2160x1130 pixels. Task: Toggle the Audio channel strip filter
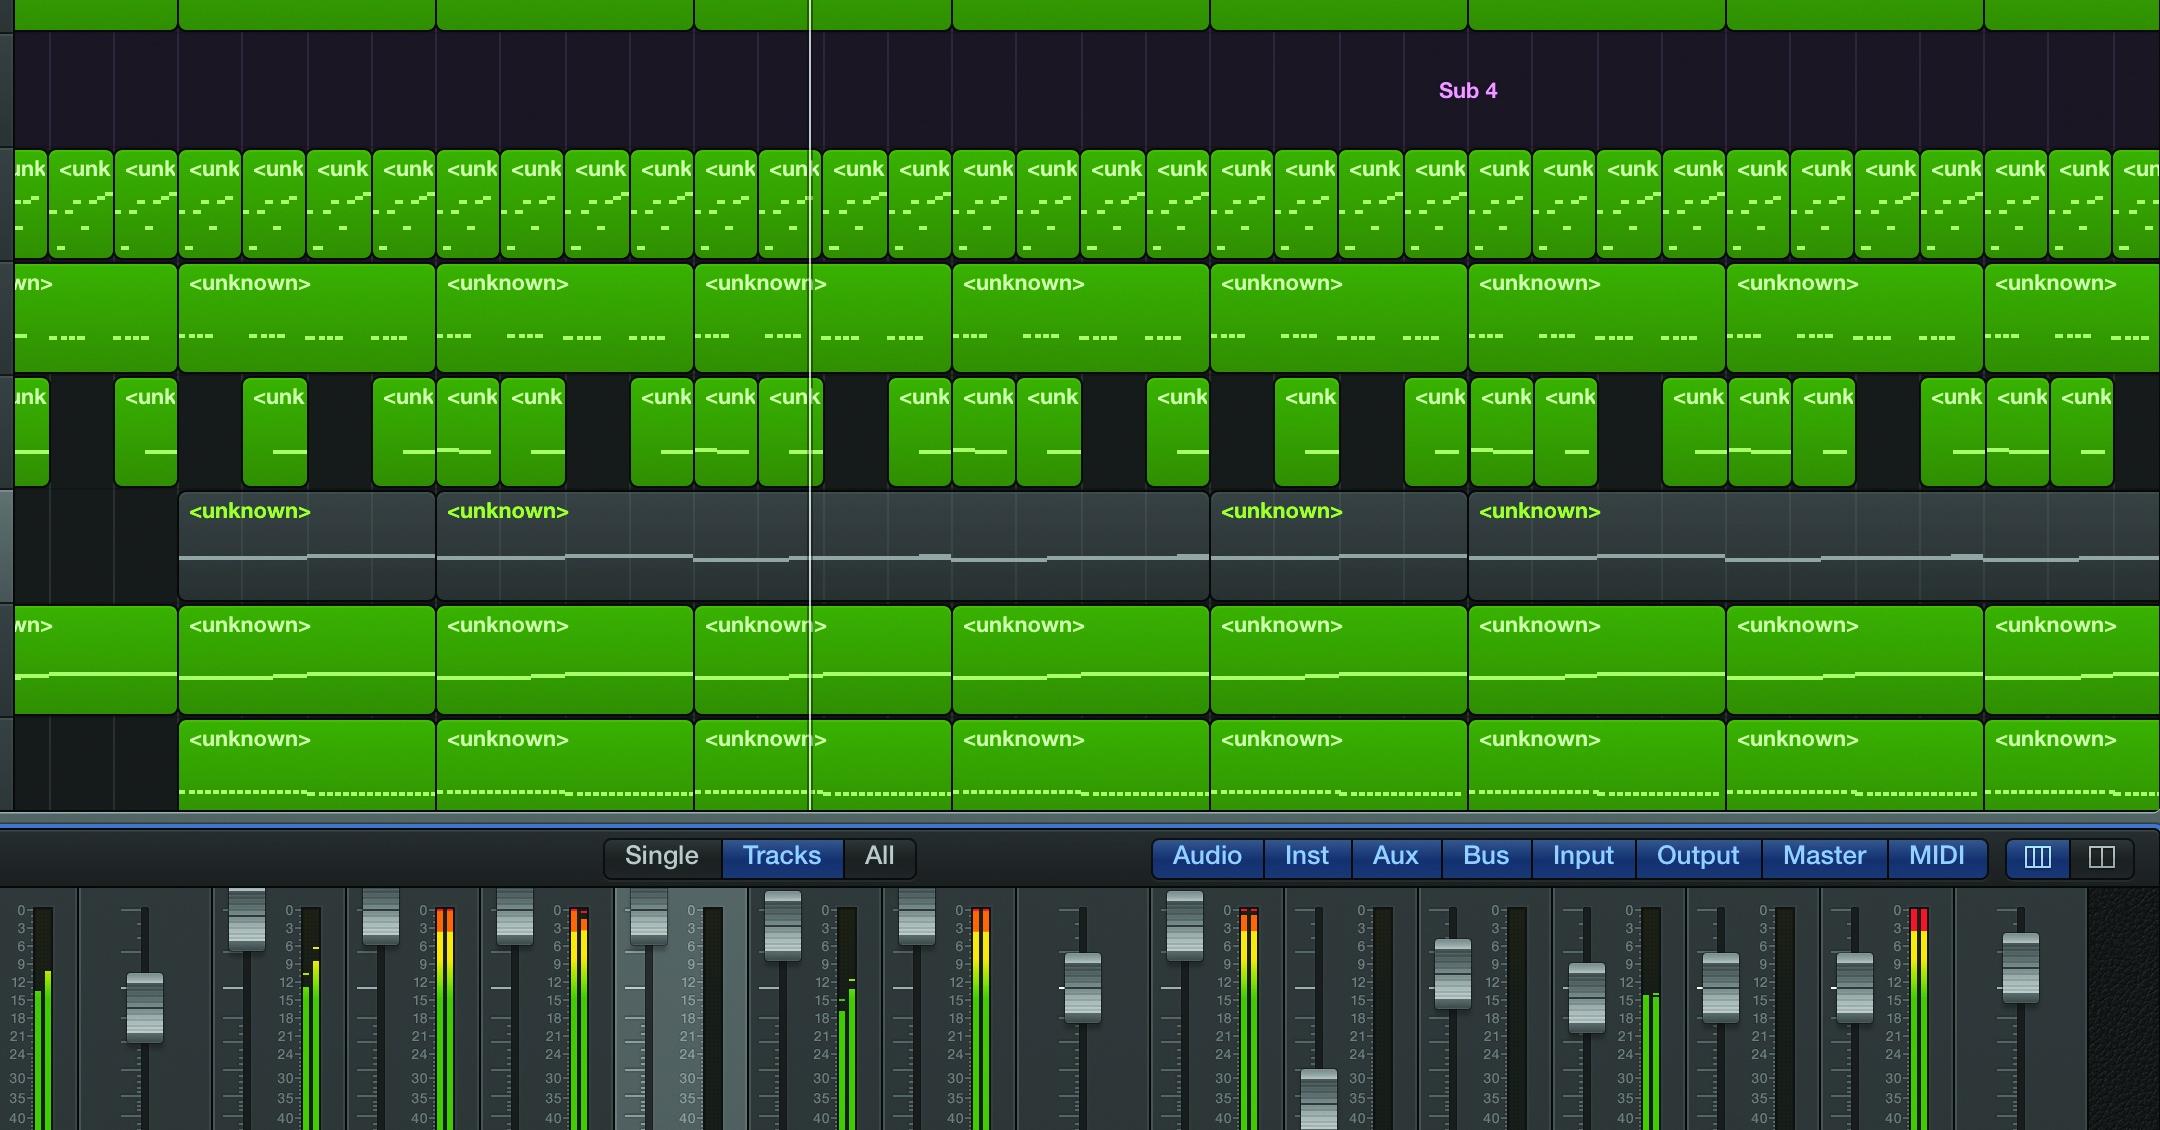pyautogui.click(x=1207, y=856)
